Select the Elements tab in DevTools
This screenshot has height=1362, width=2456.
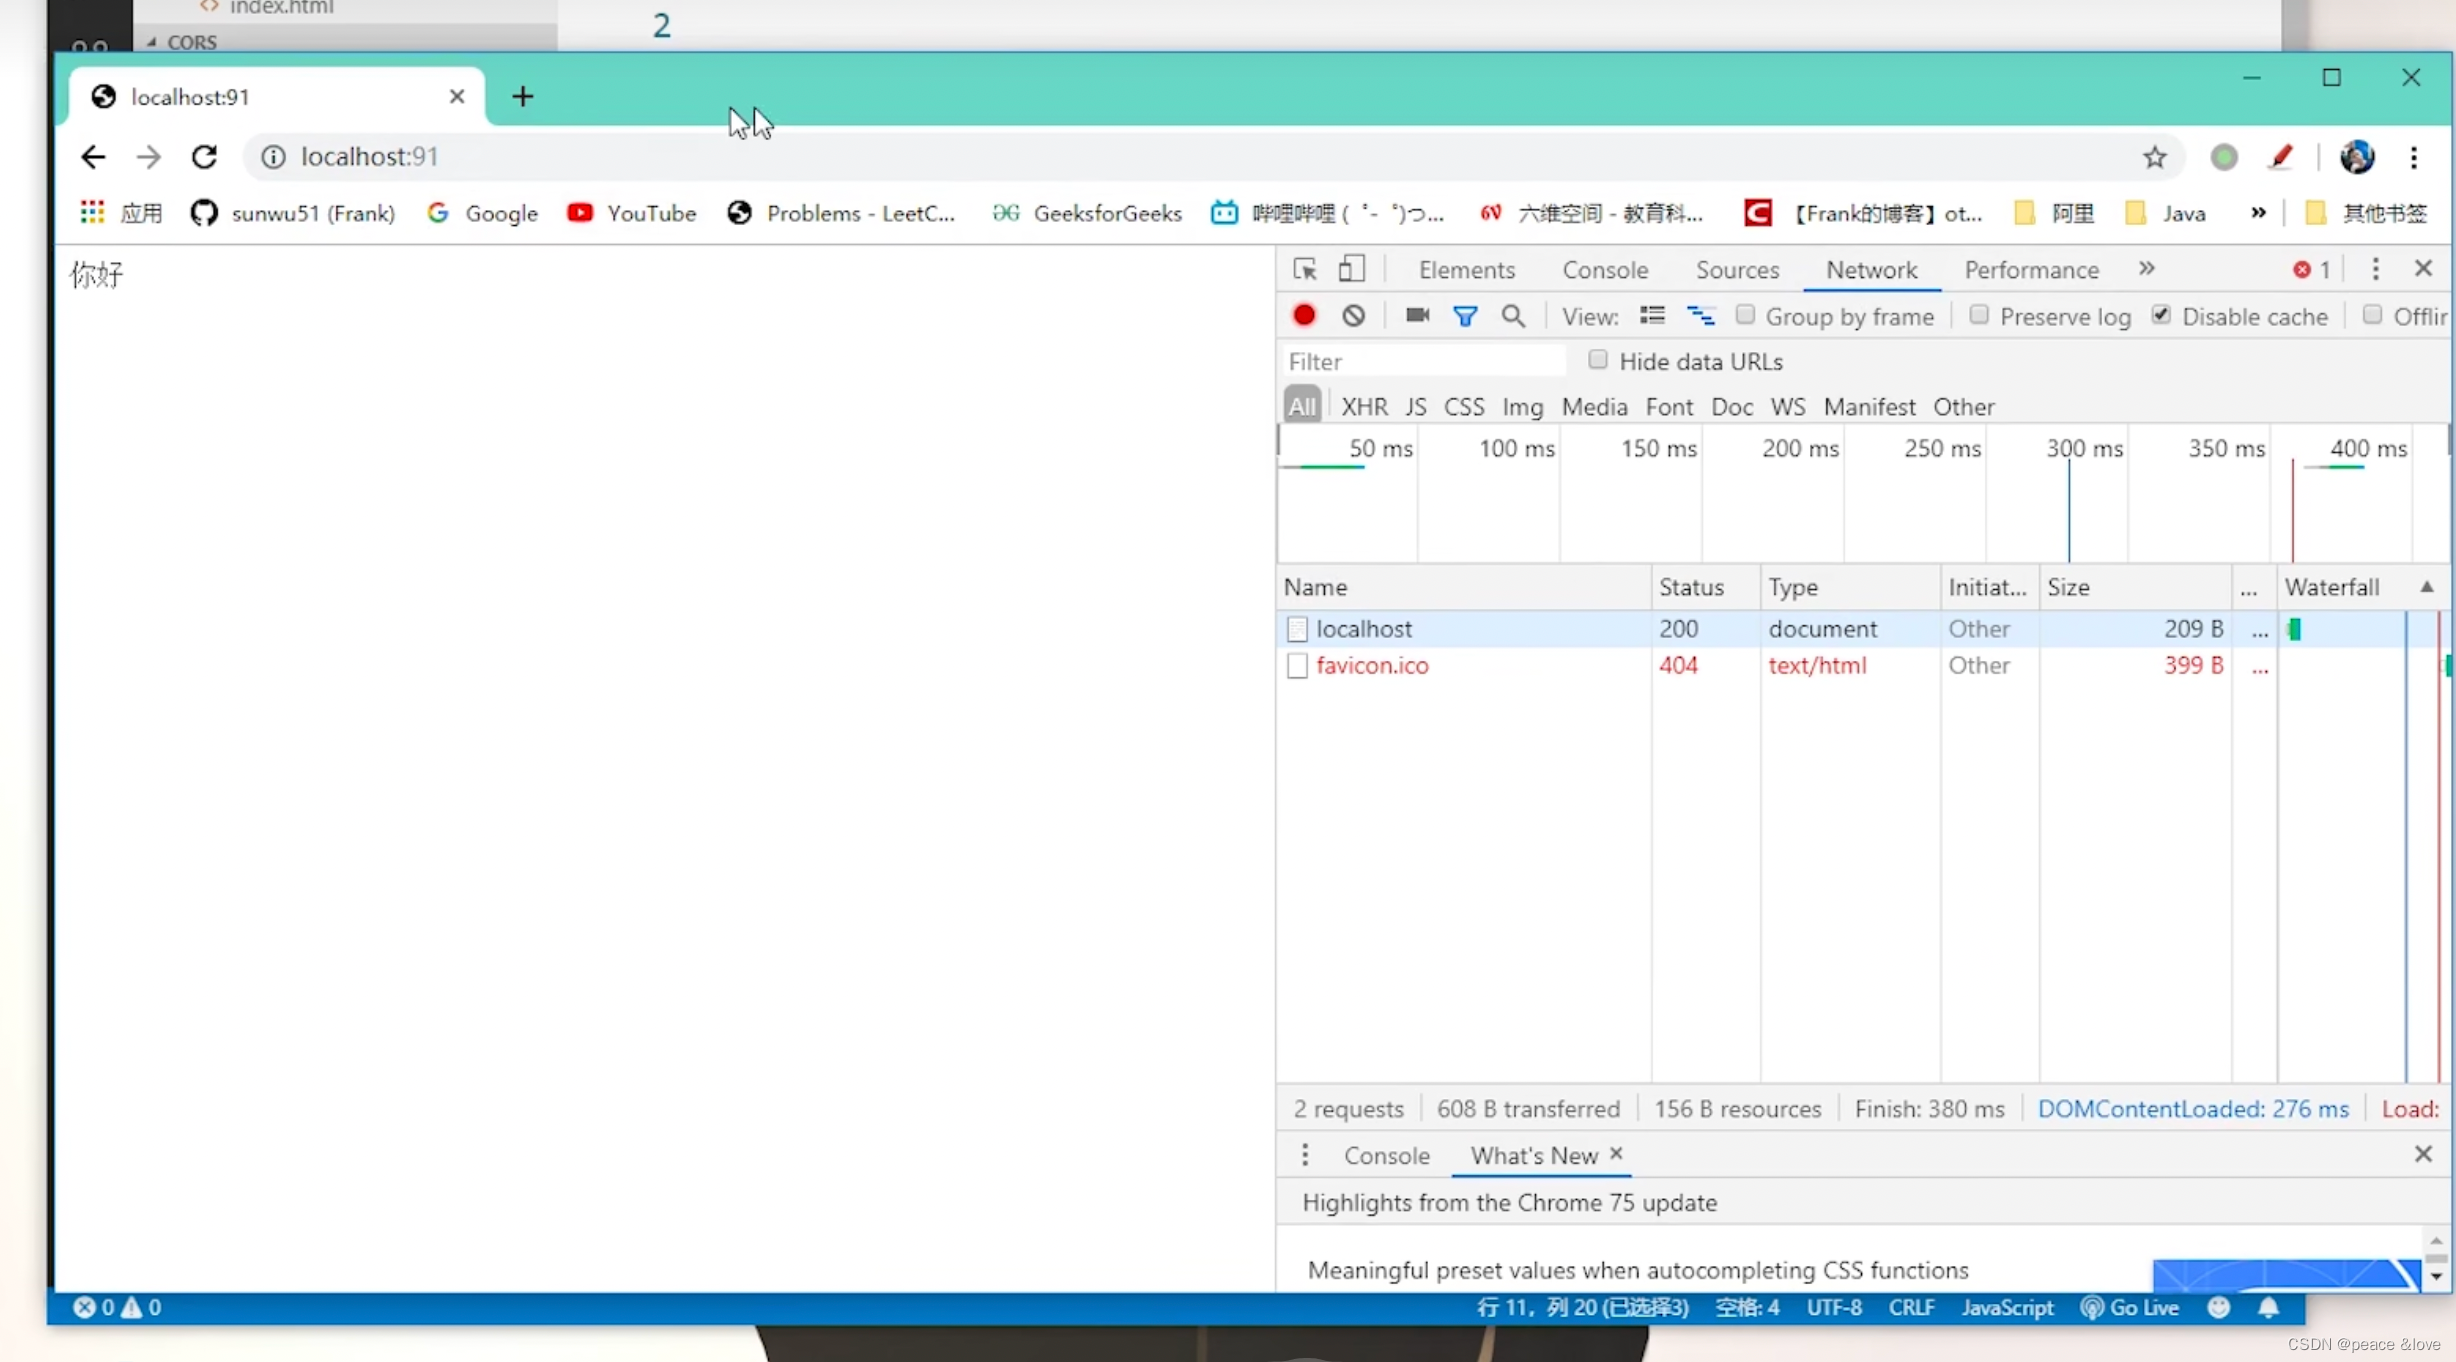coord(1465,268)
